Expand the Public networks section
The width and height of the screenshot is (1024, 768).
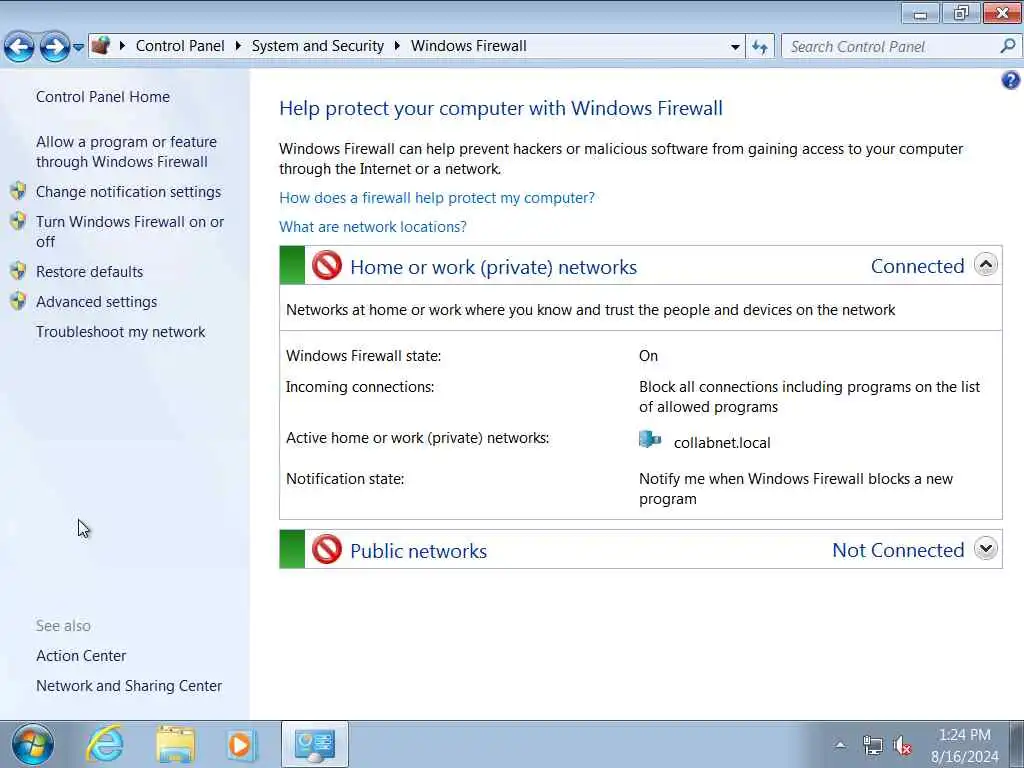[985, 549]
